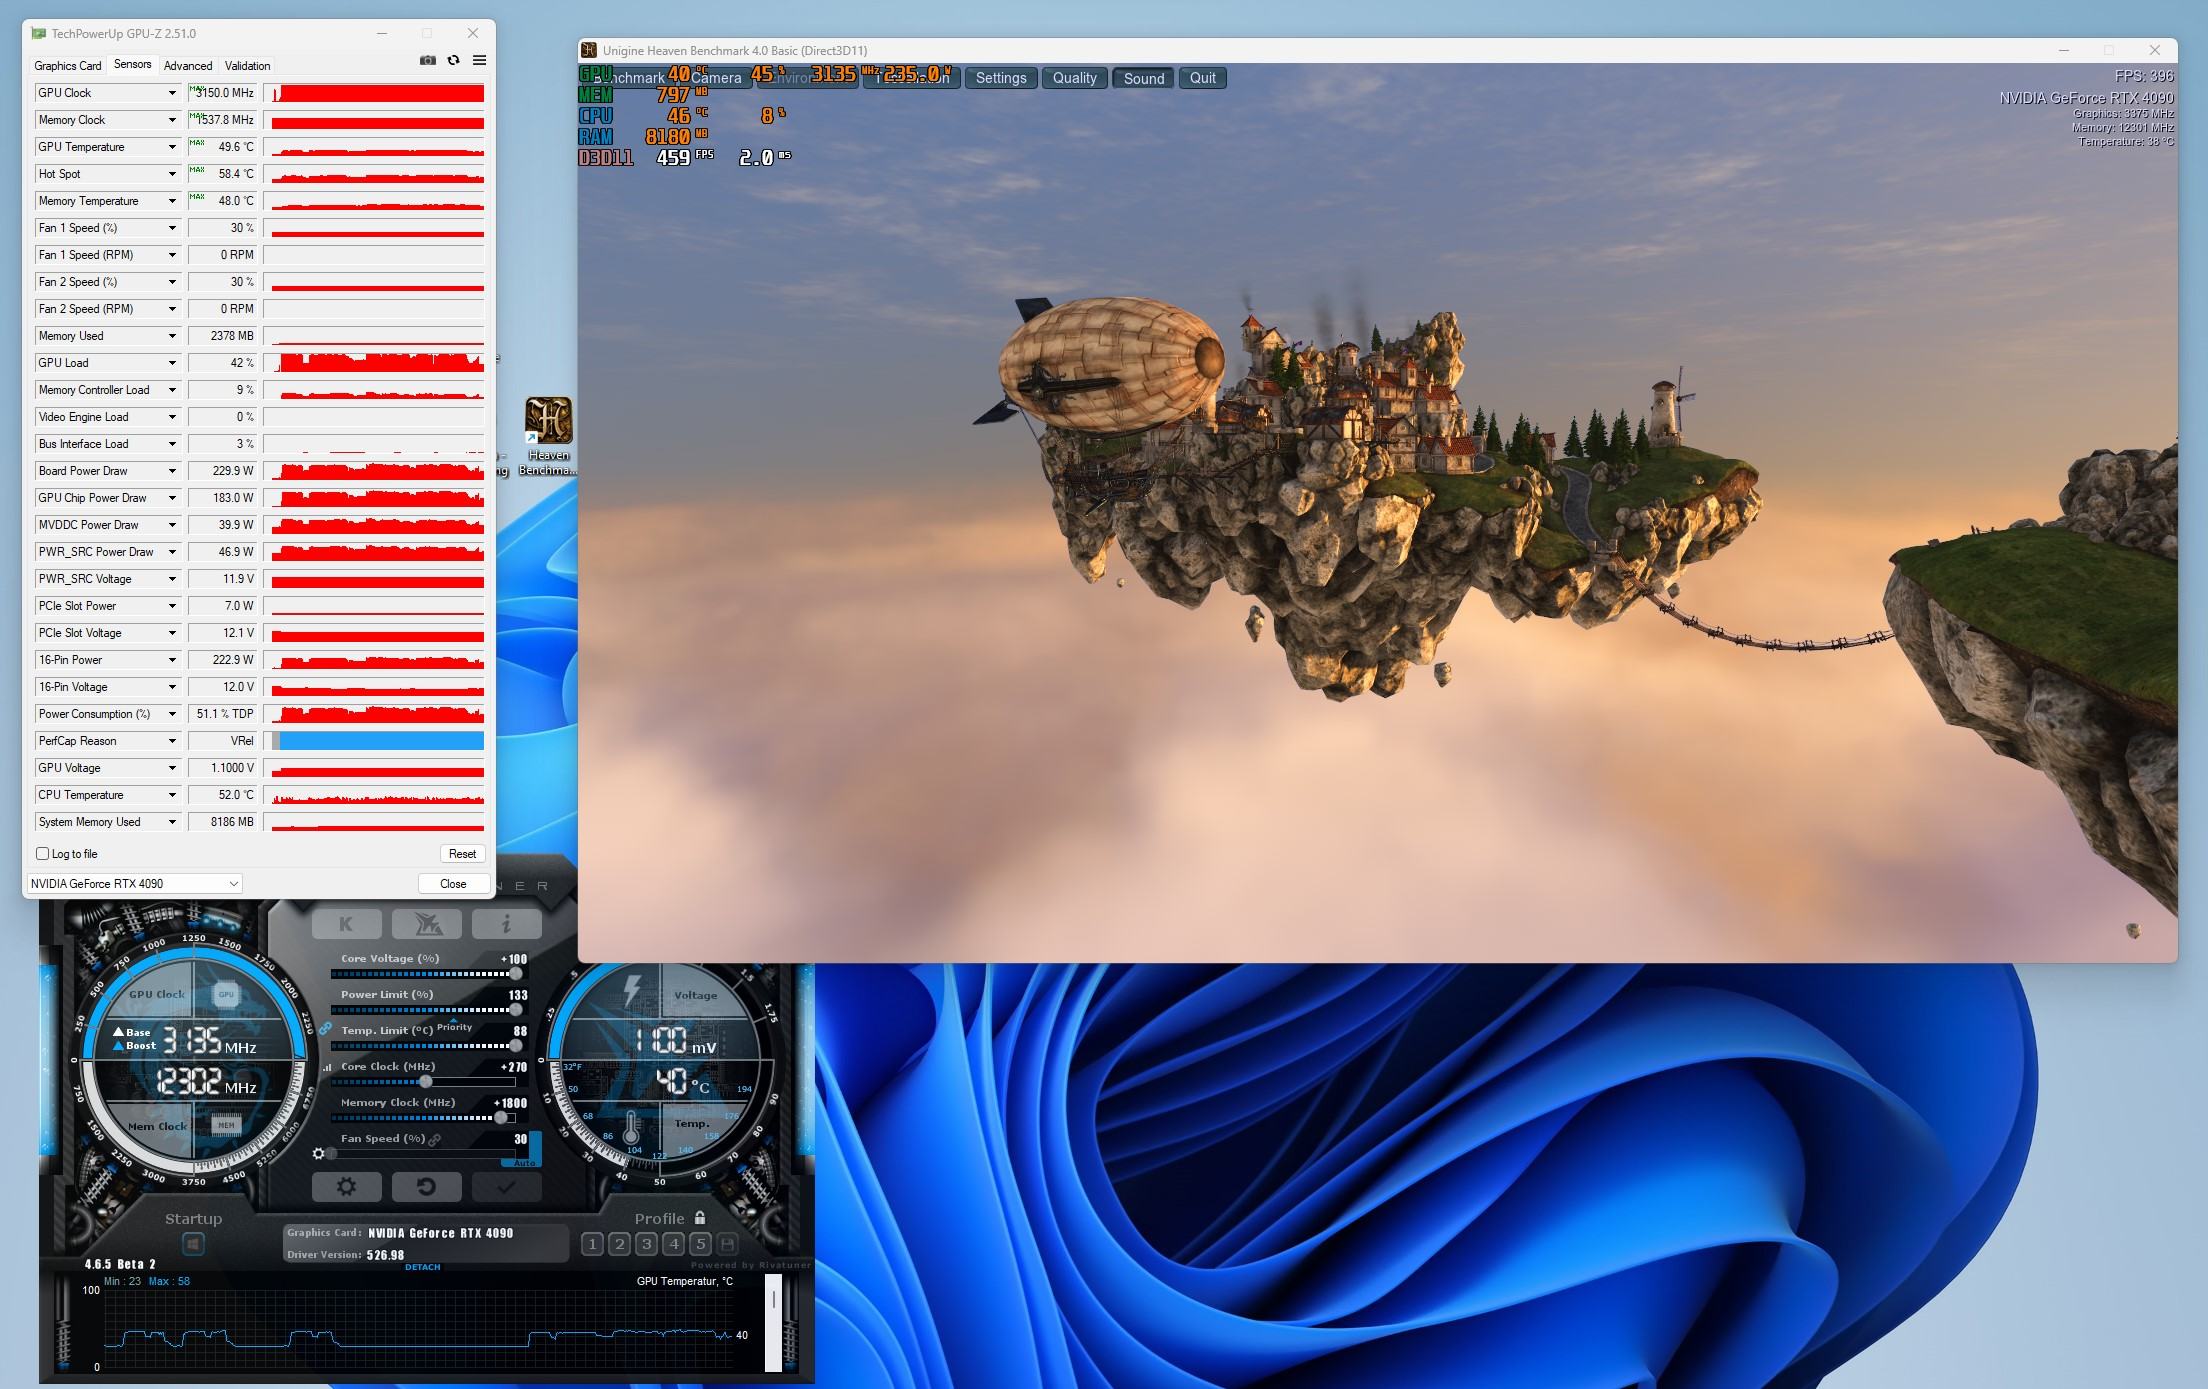2208x1389 pixels.
Task: Click Quit in Heaven Benchmark
Action: 1202,78
